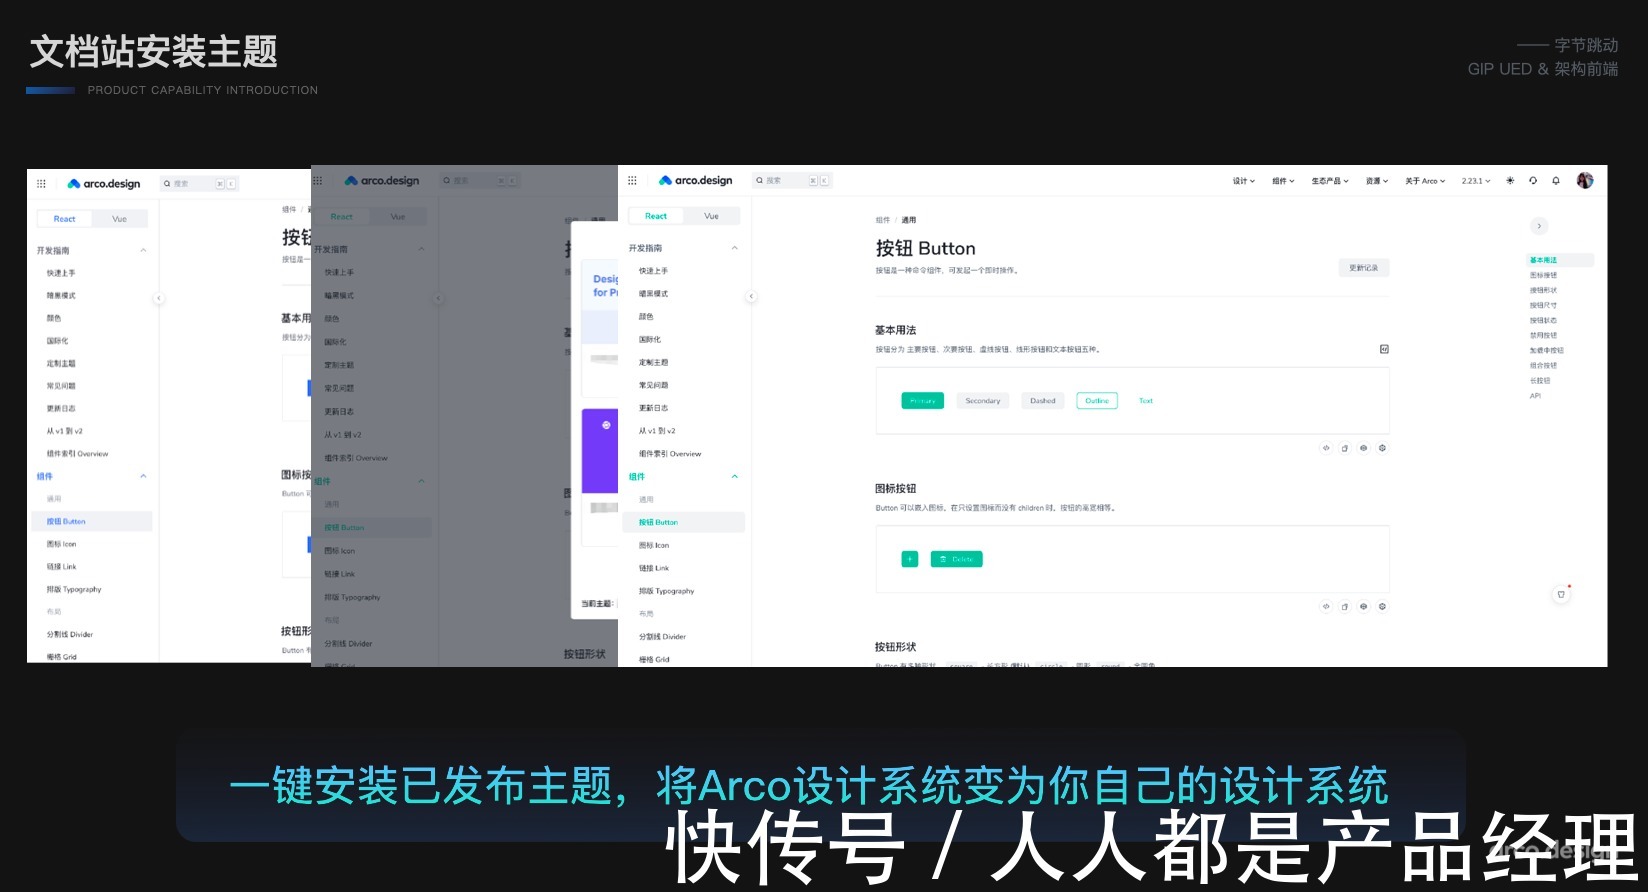Open apps grid icon in left screenshot
Screen dimensions: 1648x892
tap(41, 184)
